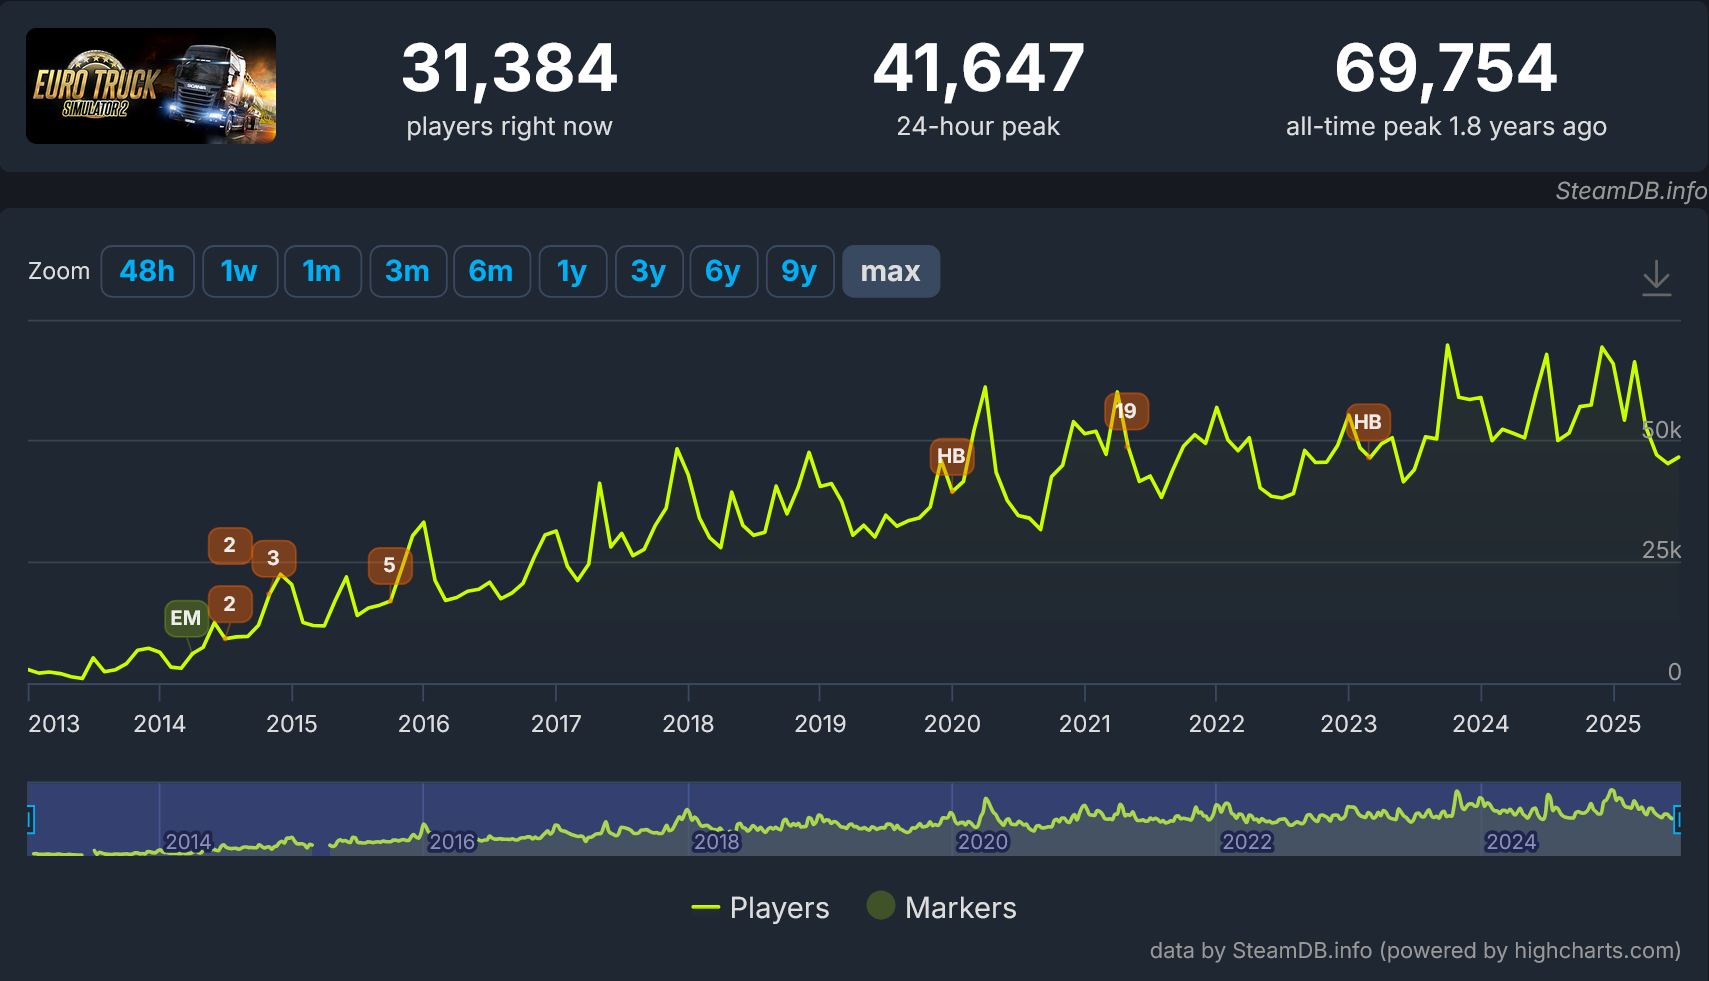Set zoom to 1m

[322, 271]
